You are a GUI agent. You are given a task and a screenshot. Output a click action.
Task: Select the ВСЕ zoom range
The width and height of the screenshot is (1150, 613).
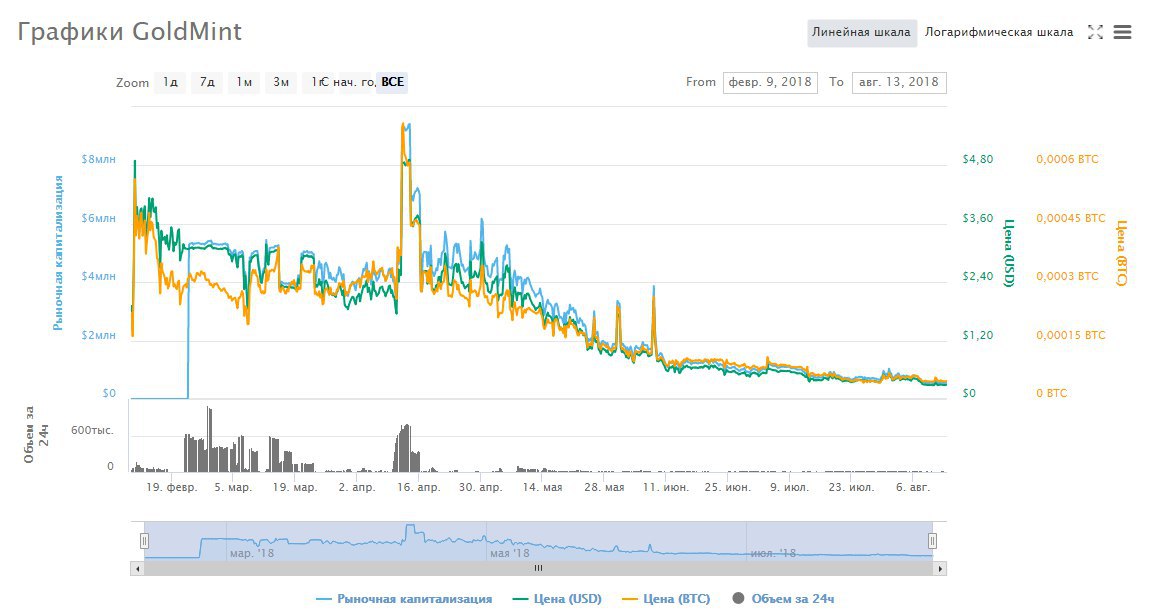tap(392, 82)
